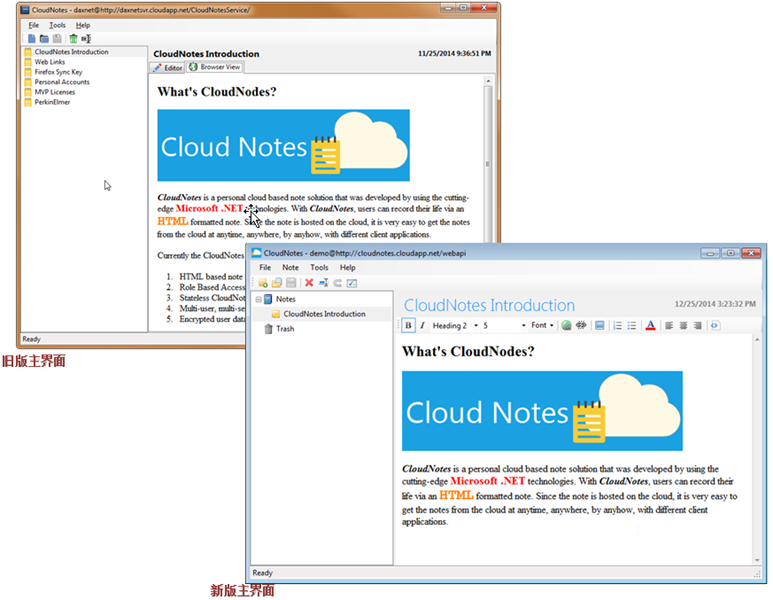
Task: Click the bulleted list icon
Action: (632, 325)
